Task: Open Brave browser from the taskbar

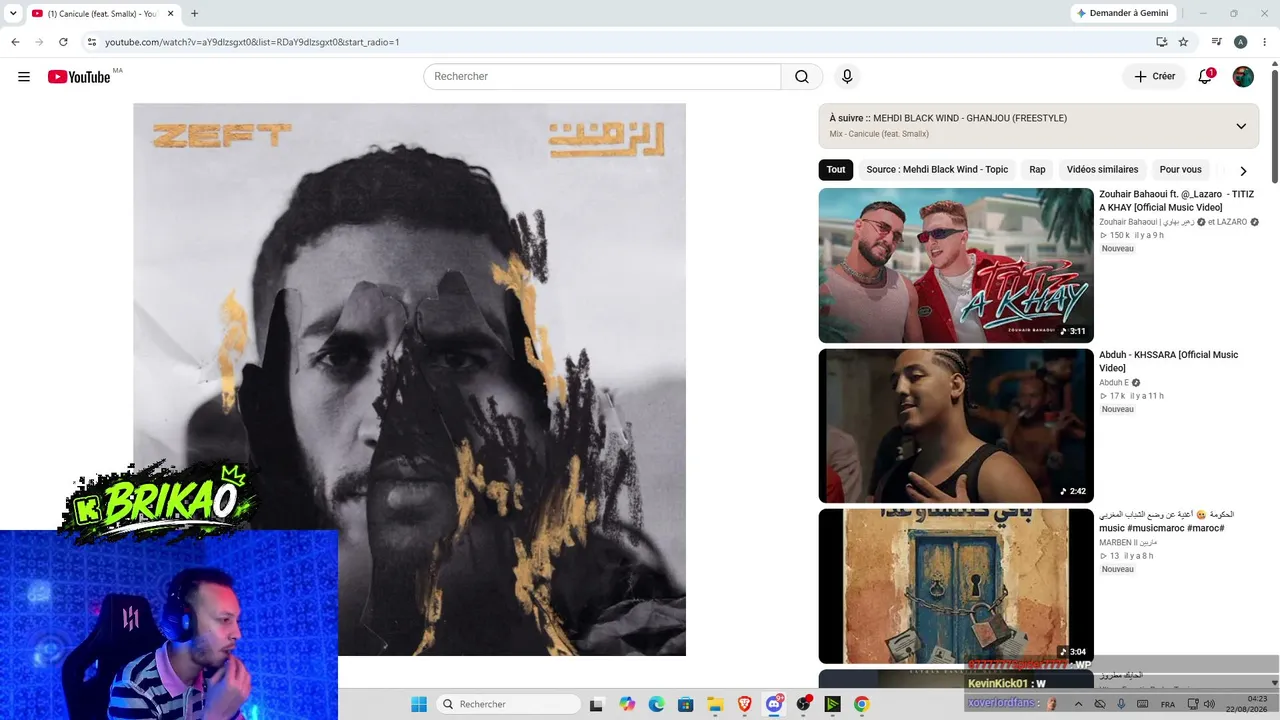Action: pyautogui.click(x=744, y=704)
